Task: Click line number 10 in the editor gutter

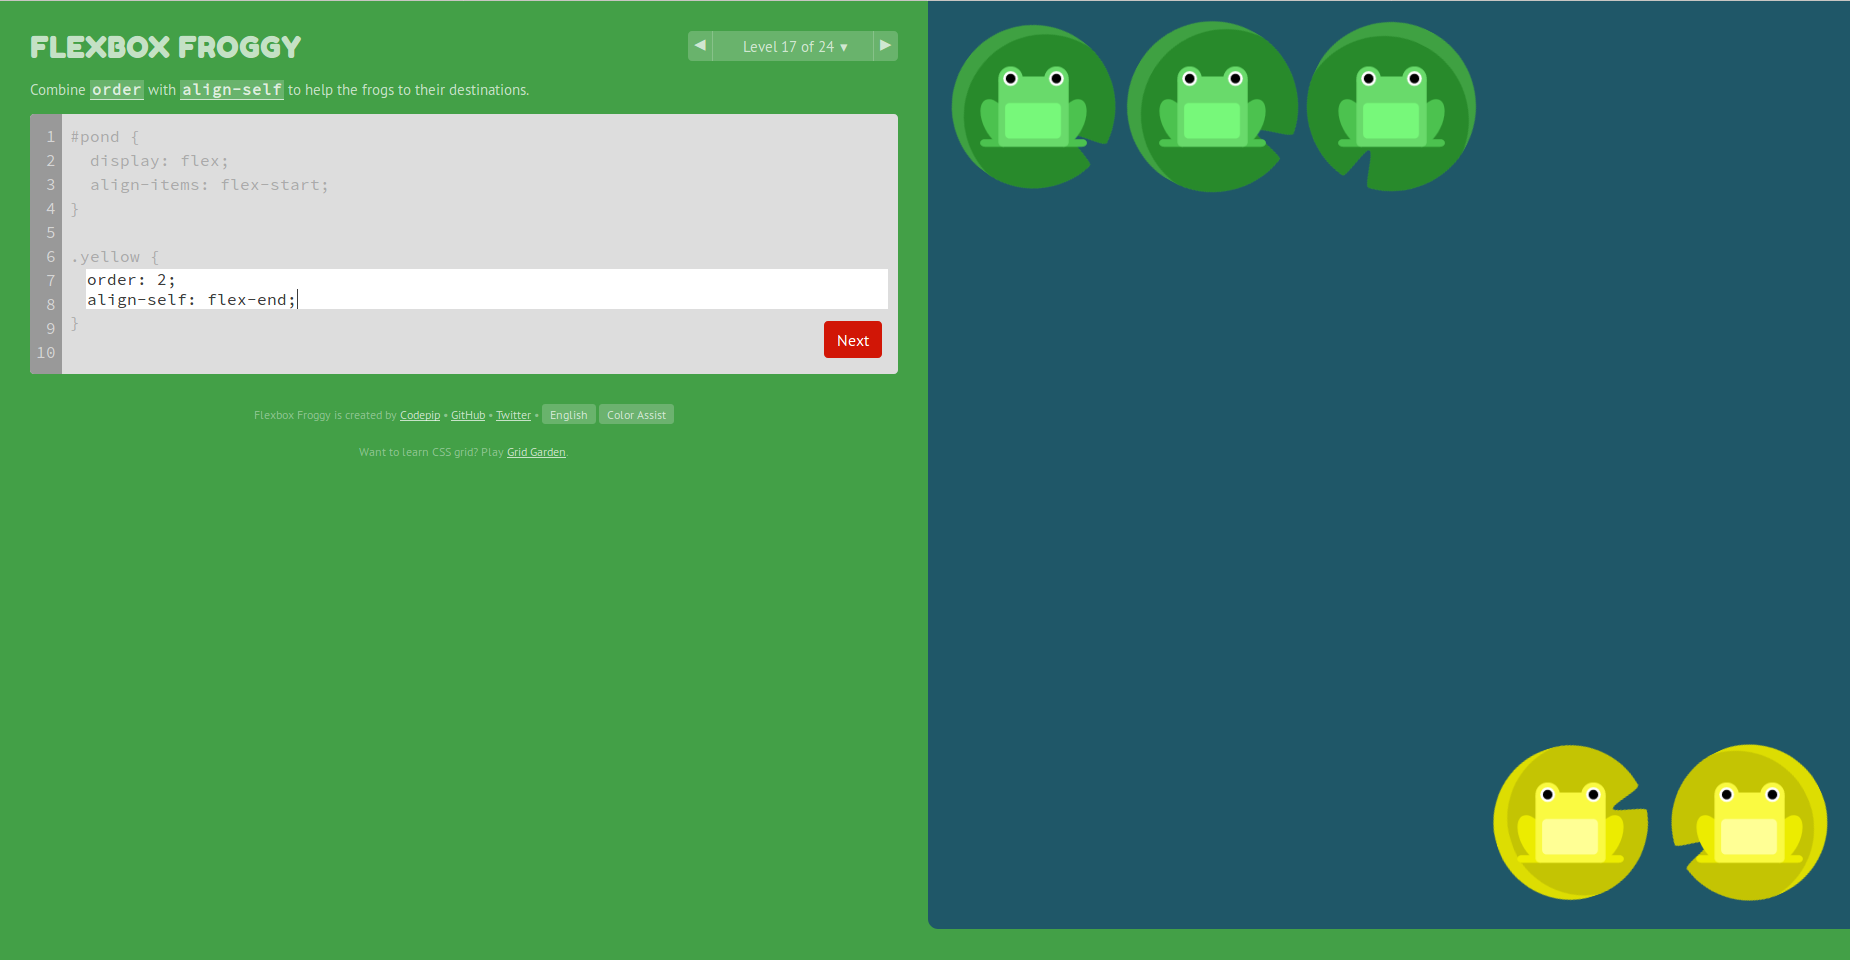Action: pos(46,353)
